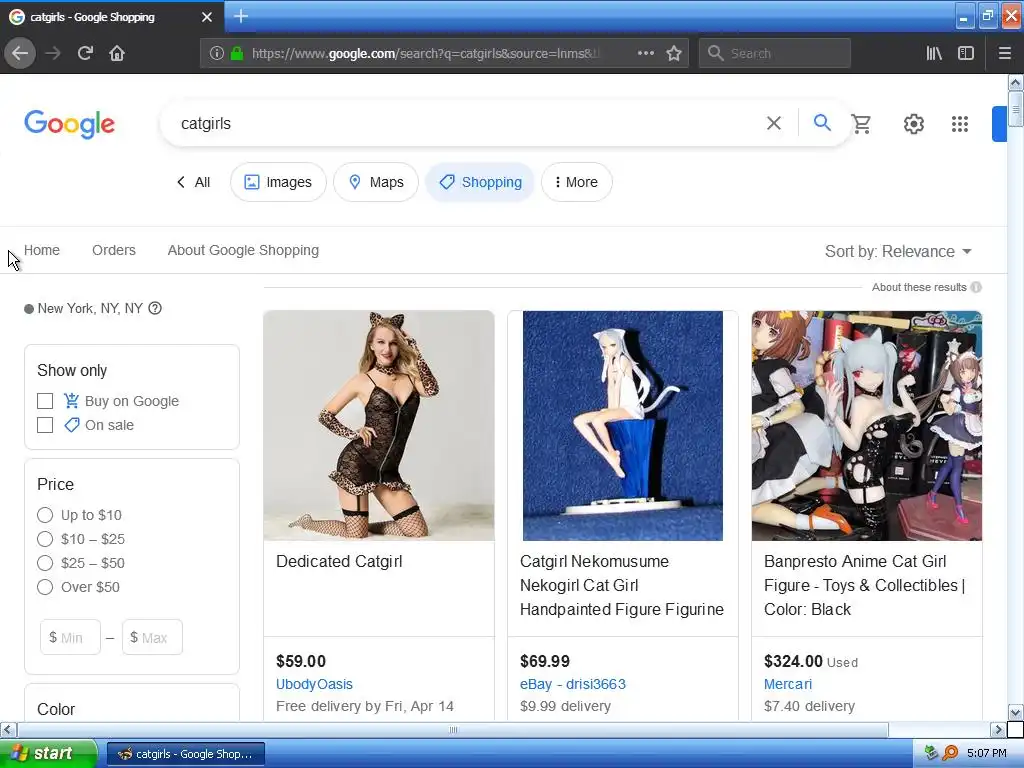Open the Firefox hamburger menu
Image resolution: width=1024 pixels, height=768 pixels.
pyautogui.click(x=1004, y=53)
